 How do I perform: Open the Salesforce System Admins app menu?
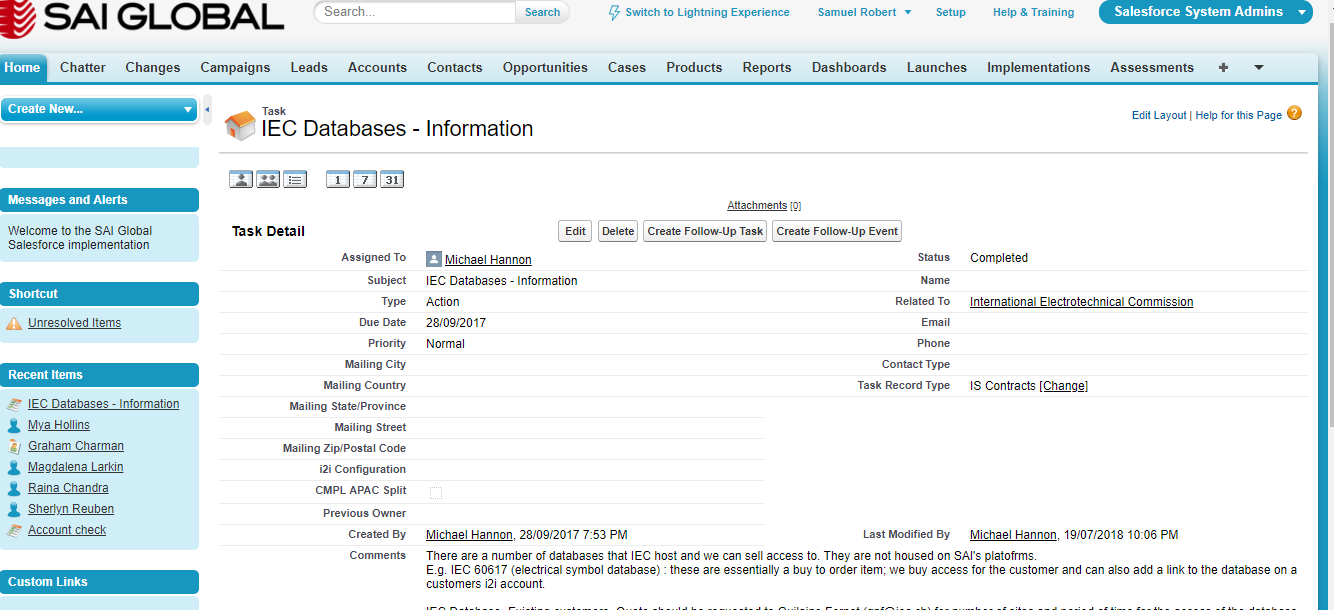(x=1205, y=12)
